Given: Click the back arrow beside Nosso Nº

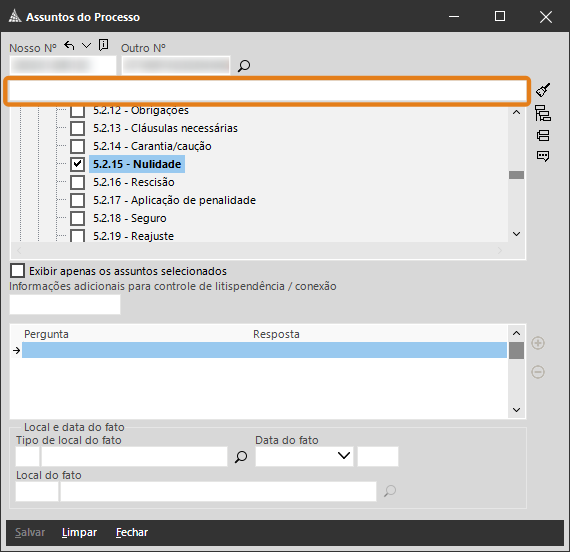Looking at the screenshot, I should tap(69, 46).
